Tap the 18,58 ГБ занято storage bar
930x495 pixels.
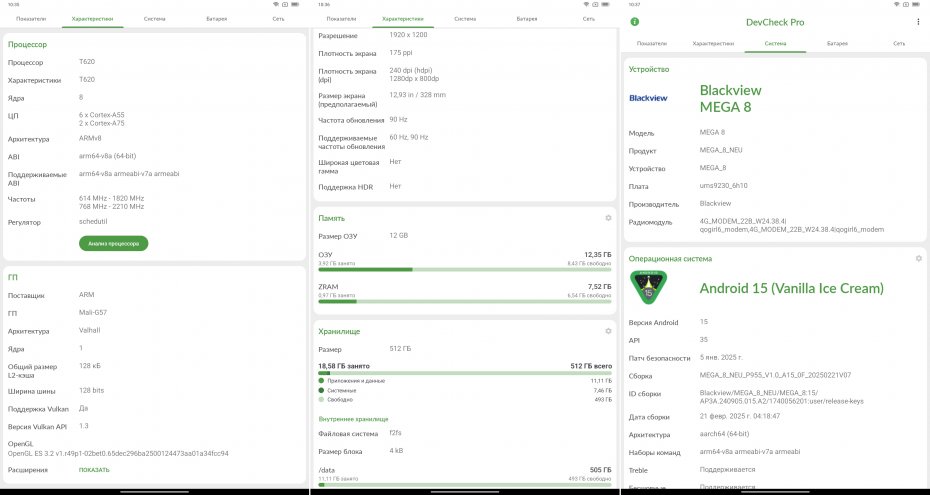(x=464, y=373)
